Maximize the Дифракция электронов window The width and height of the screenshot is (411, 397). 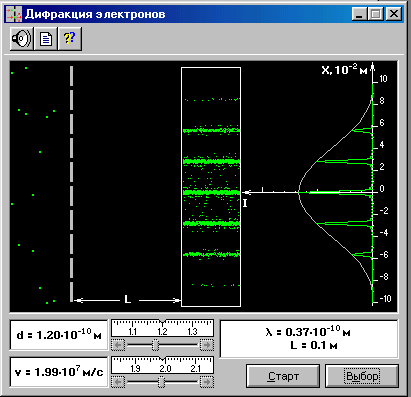coord(376,14)
